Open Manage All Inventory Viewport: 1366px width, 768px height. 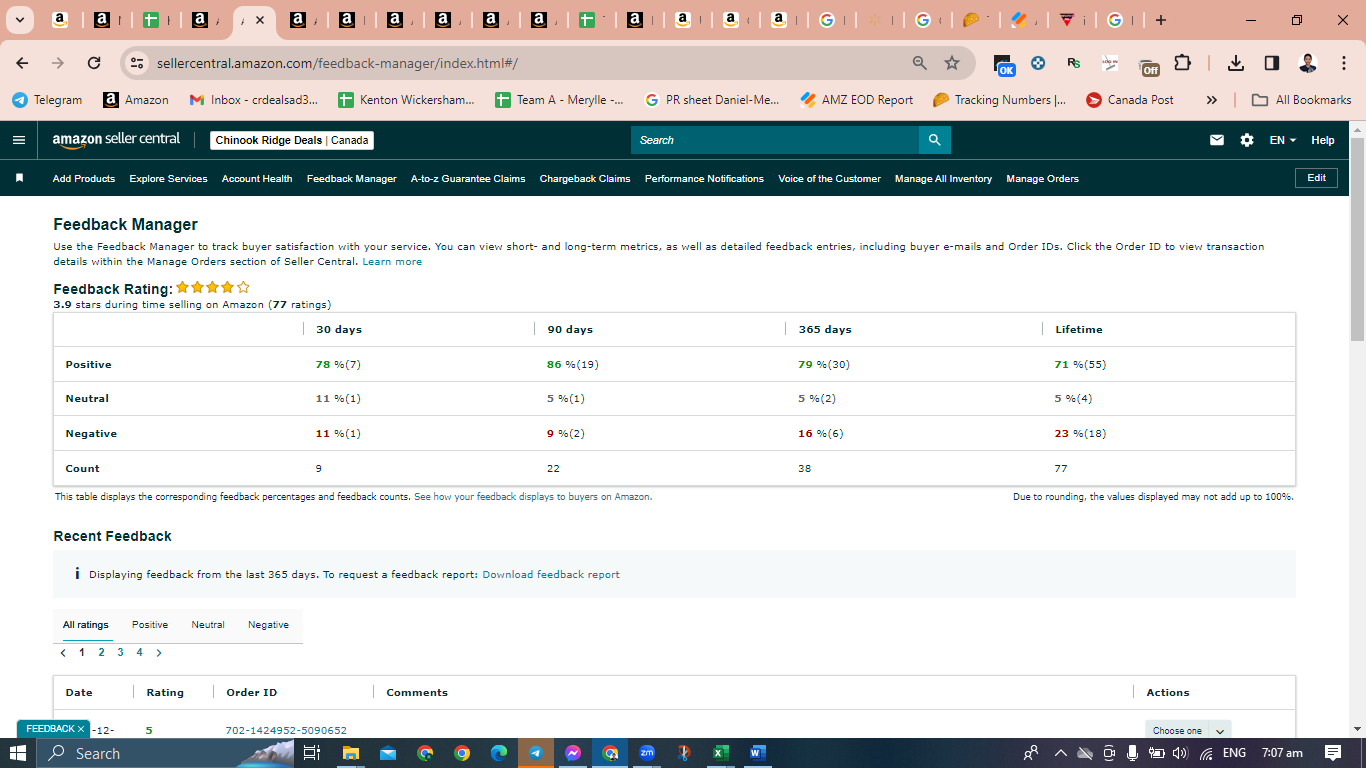943,179
